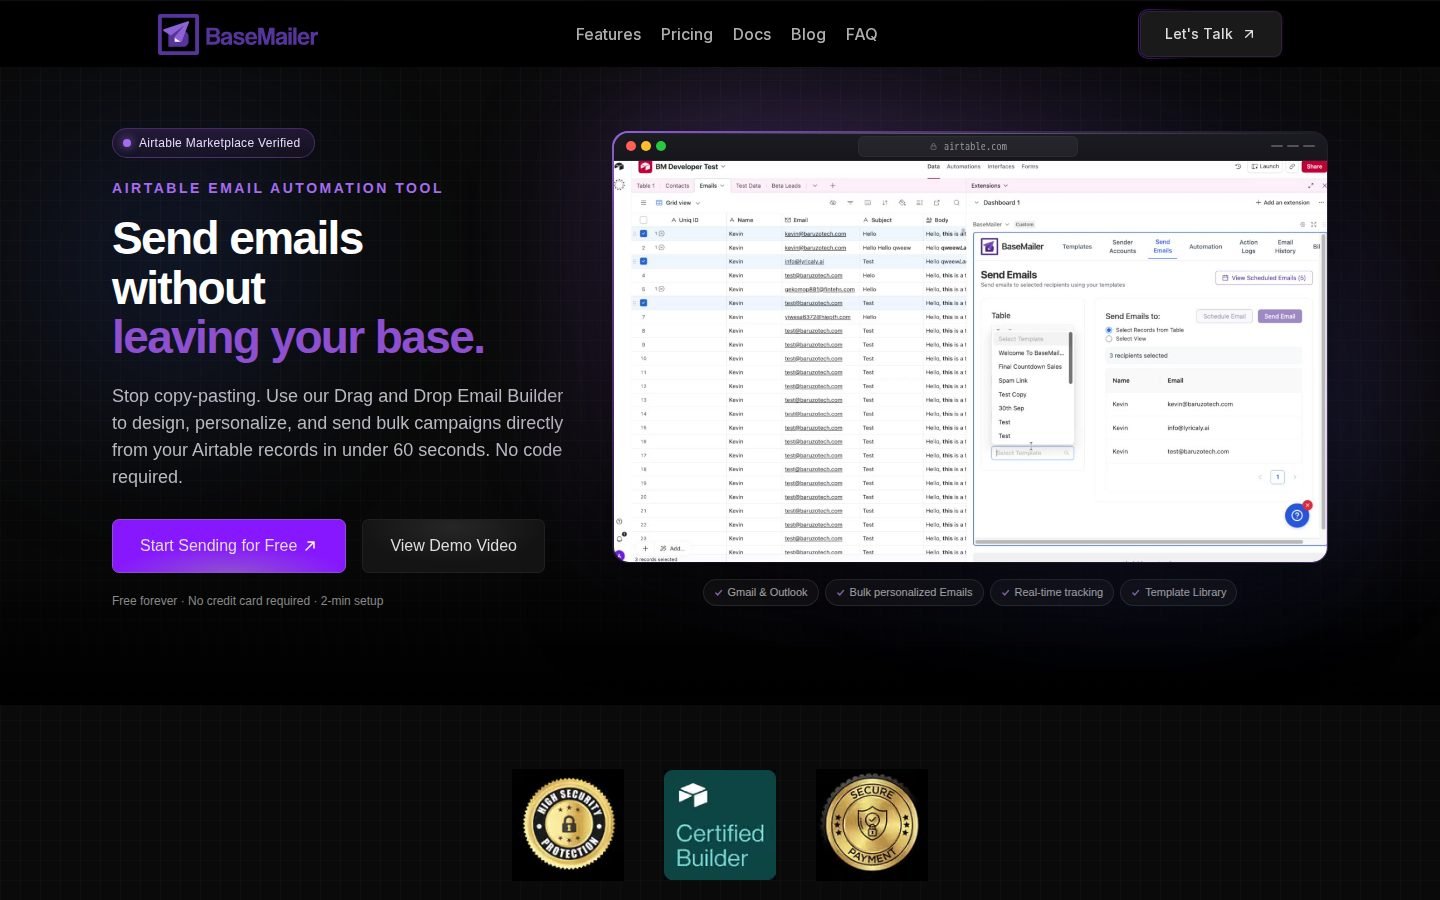Click the extension fullscreen icon
Viewport: 1440px width, 900px height.
tap(1314, 224)
